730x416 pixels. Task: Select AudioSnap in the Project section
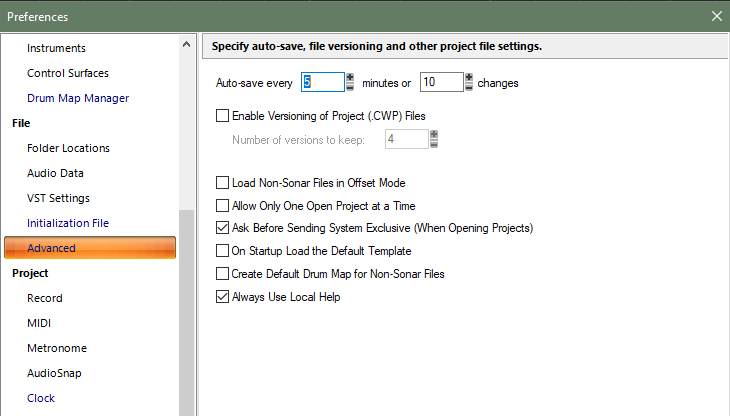[55, 373]
